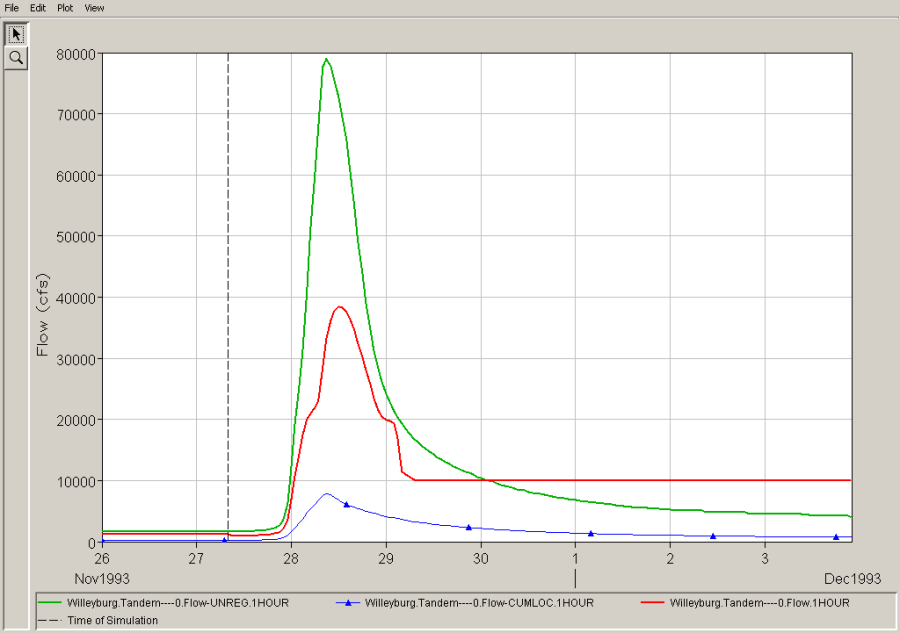The height and width of the screenshot is (633, 900).
Task: Click the 80000 y-axis tick label
Action: pyautogui.click(x=75, y=55)
